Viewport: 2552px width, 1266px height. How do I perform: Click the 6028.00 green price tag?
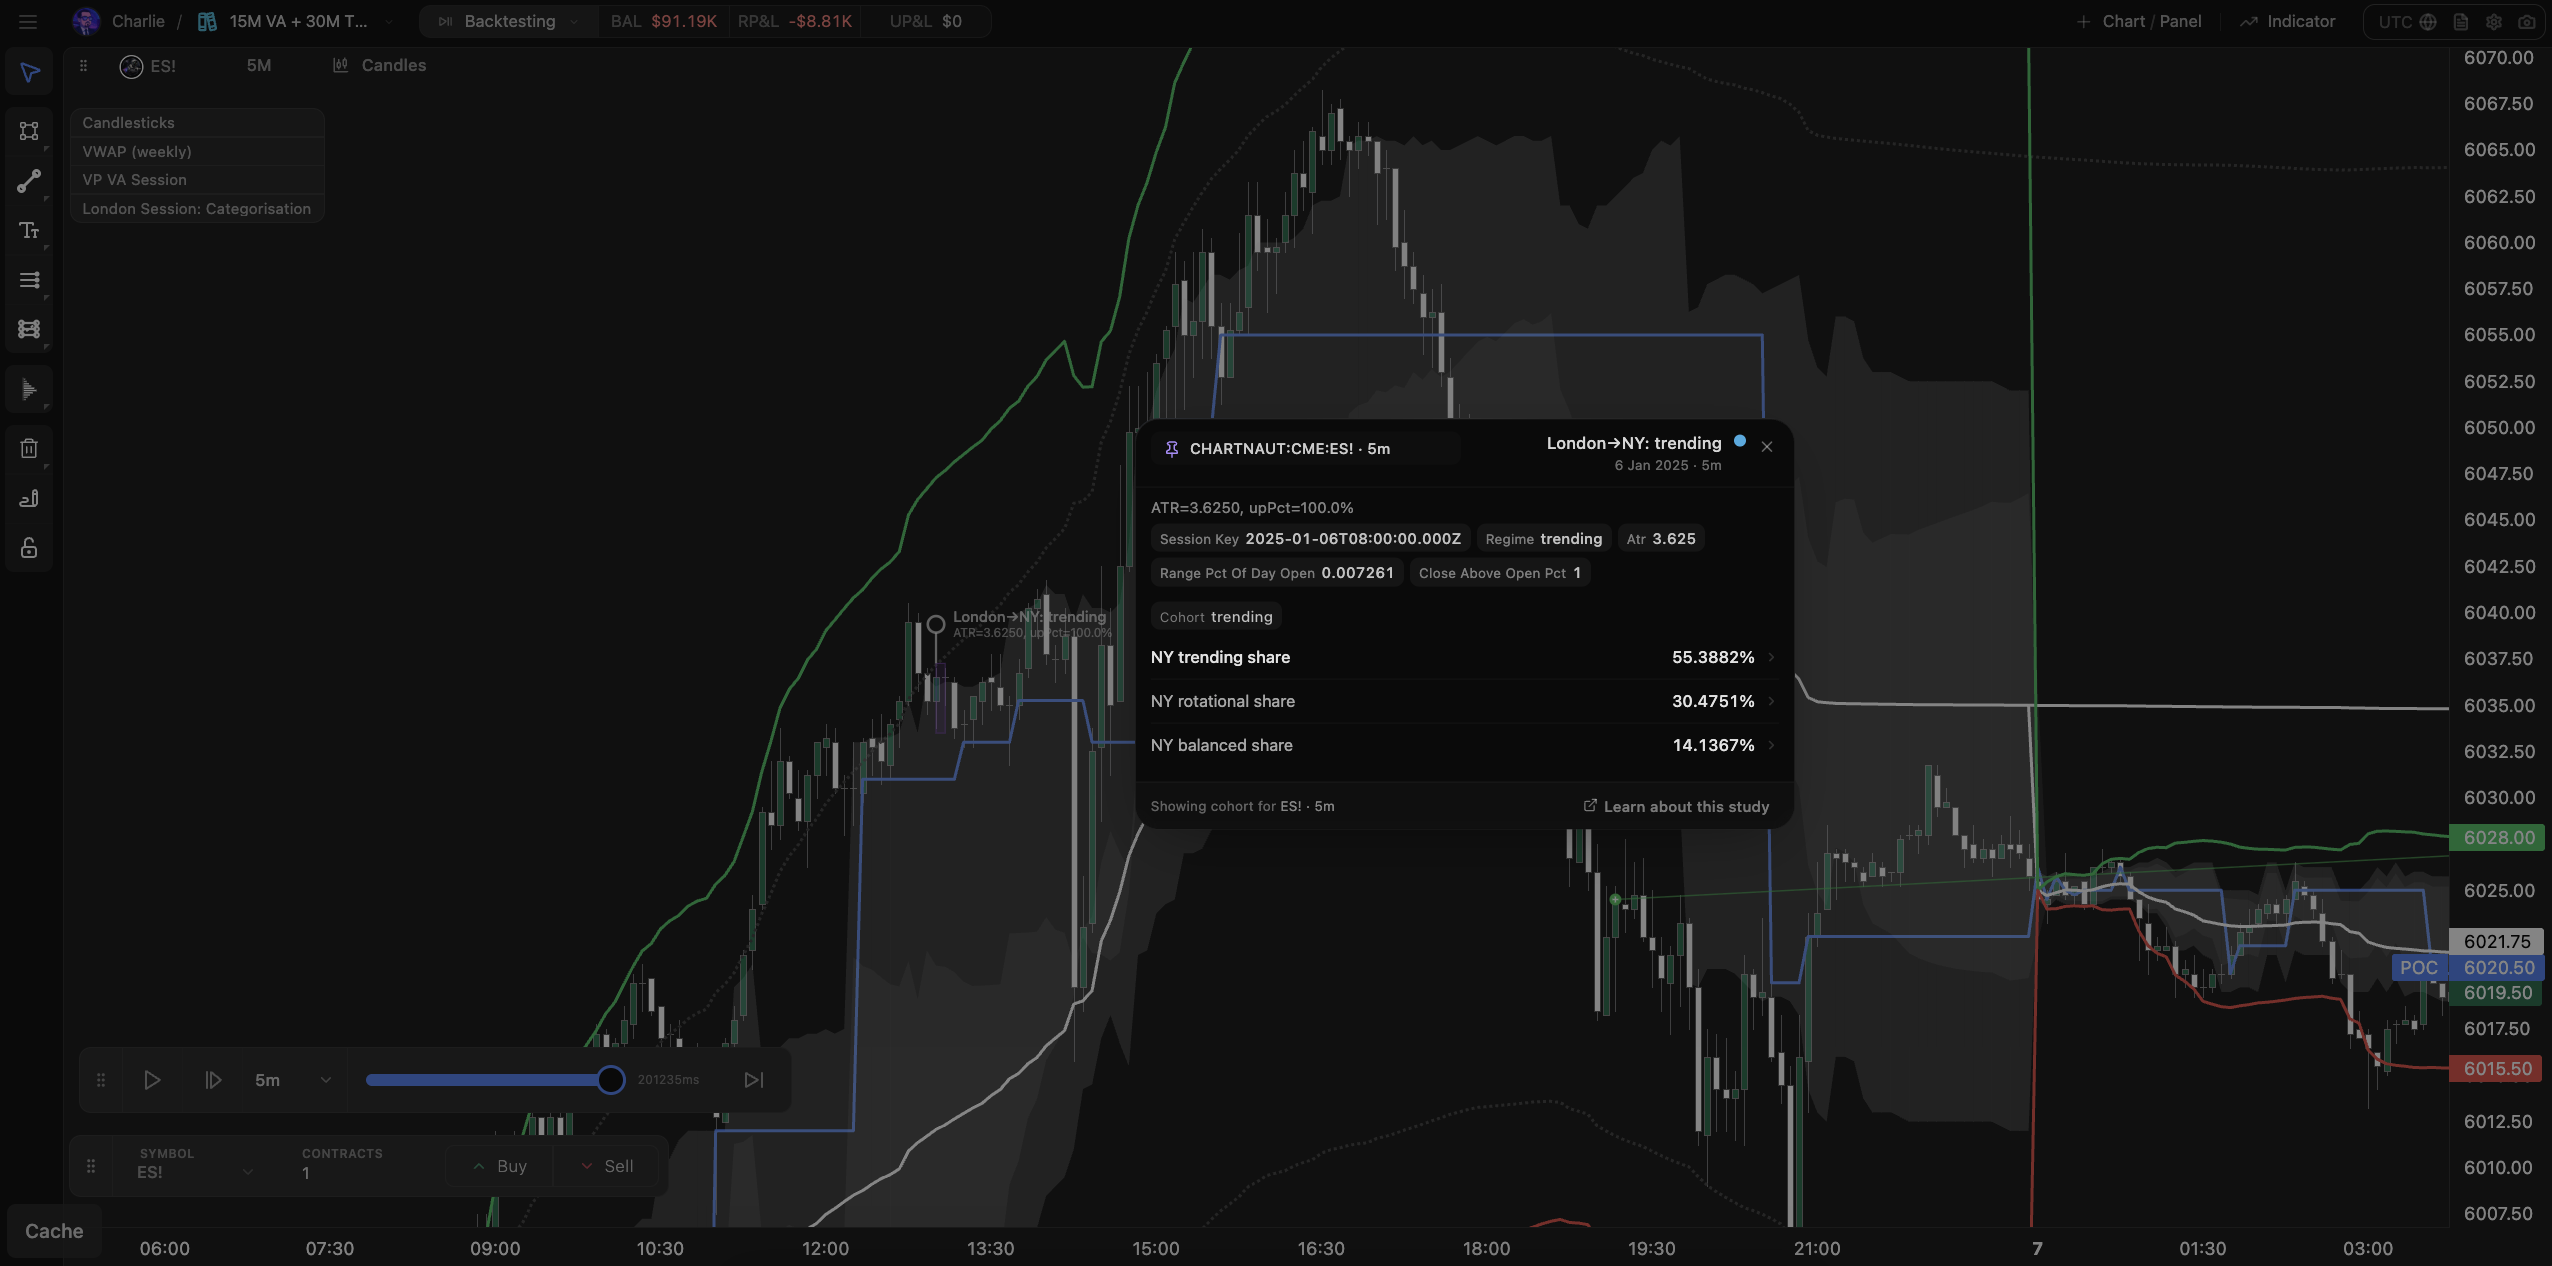click(x=2499, y=838)
